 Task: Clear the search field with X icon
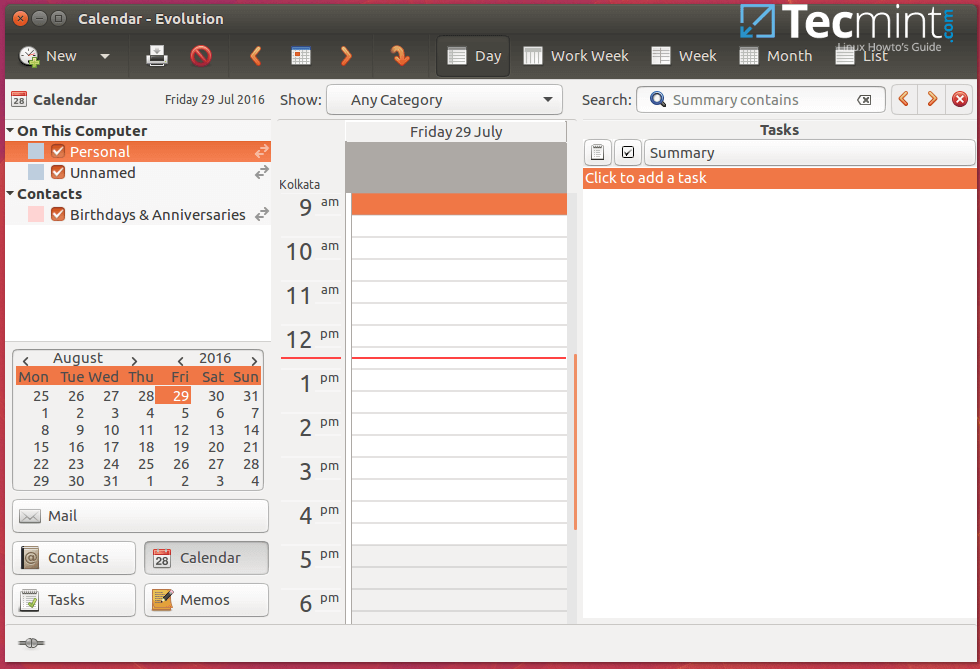864,100
